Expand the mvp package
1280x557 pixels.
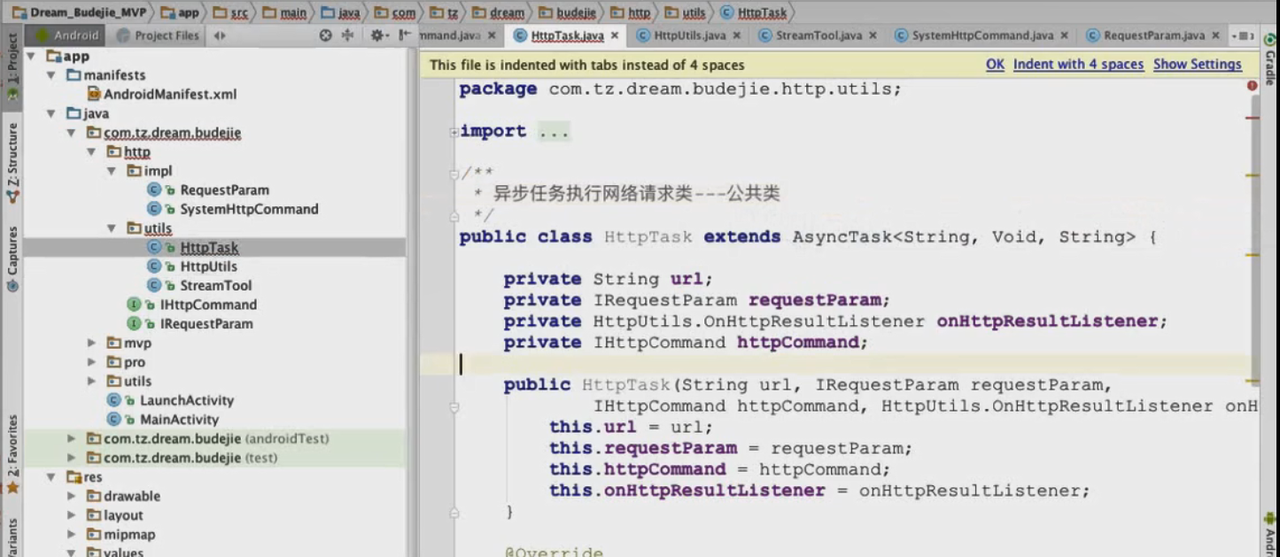(x=92, y=343)
